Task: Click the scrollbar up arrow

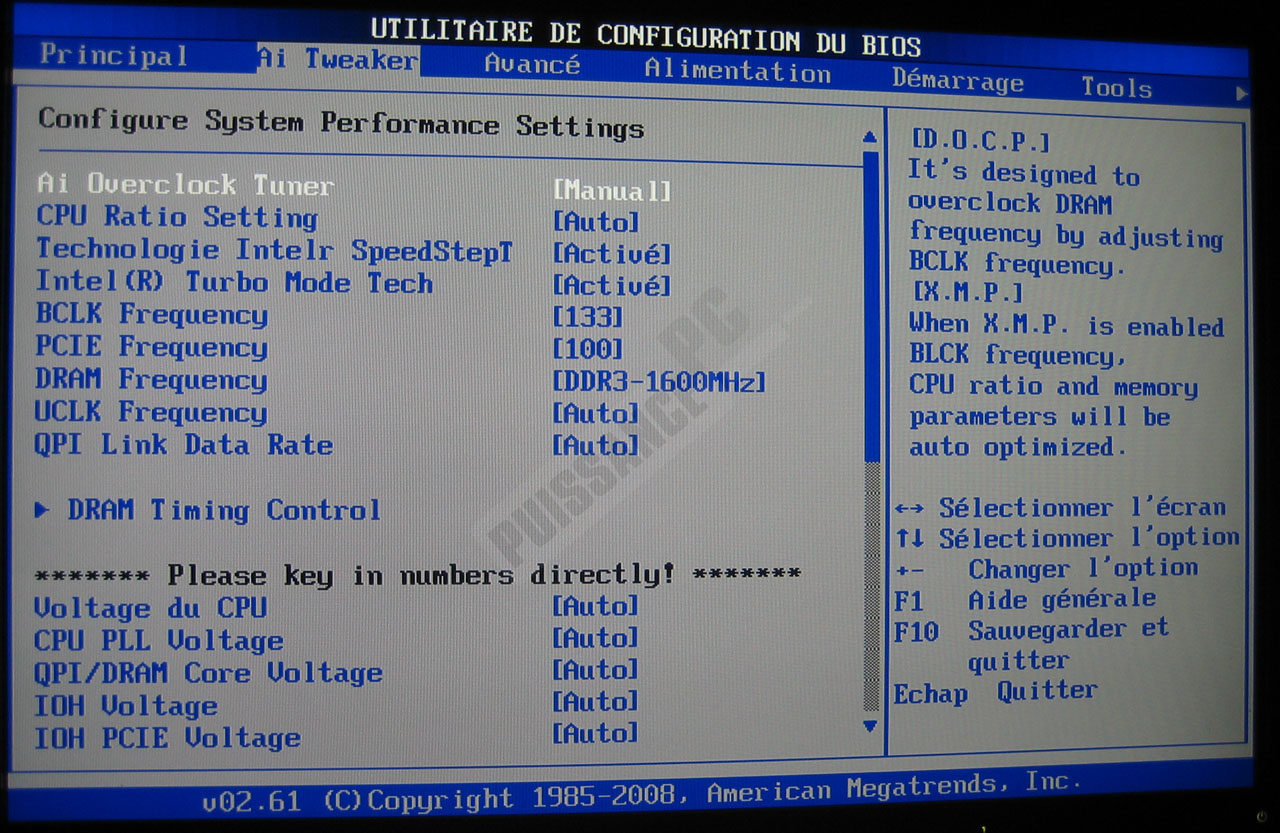Action: coord(869,137)
